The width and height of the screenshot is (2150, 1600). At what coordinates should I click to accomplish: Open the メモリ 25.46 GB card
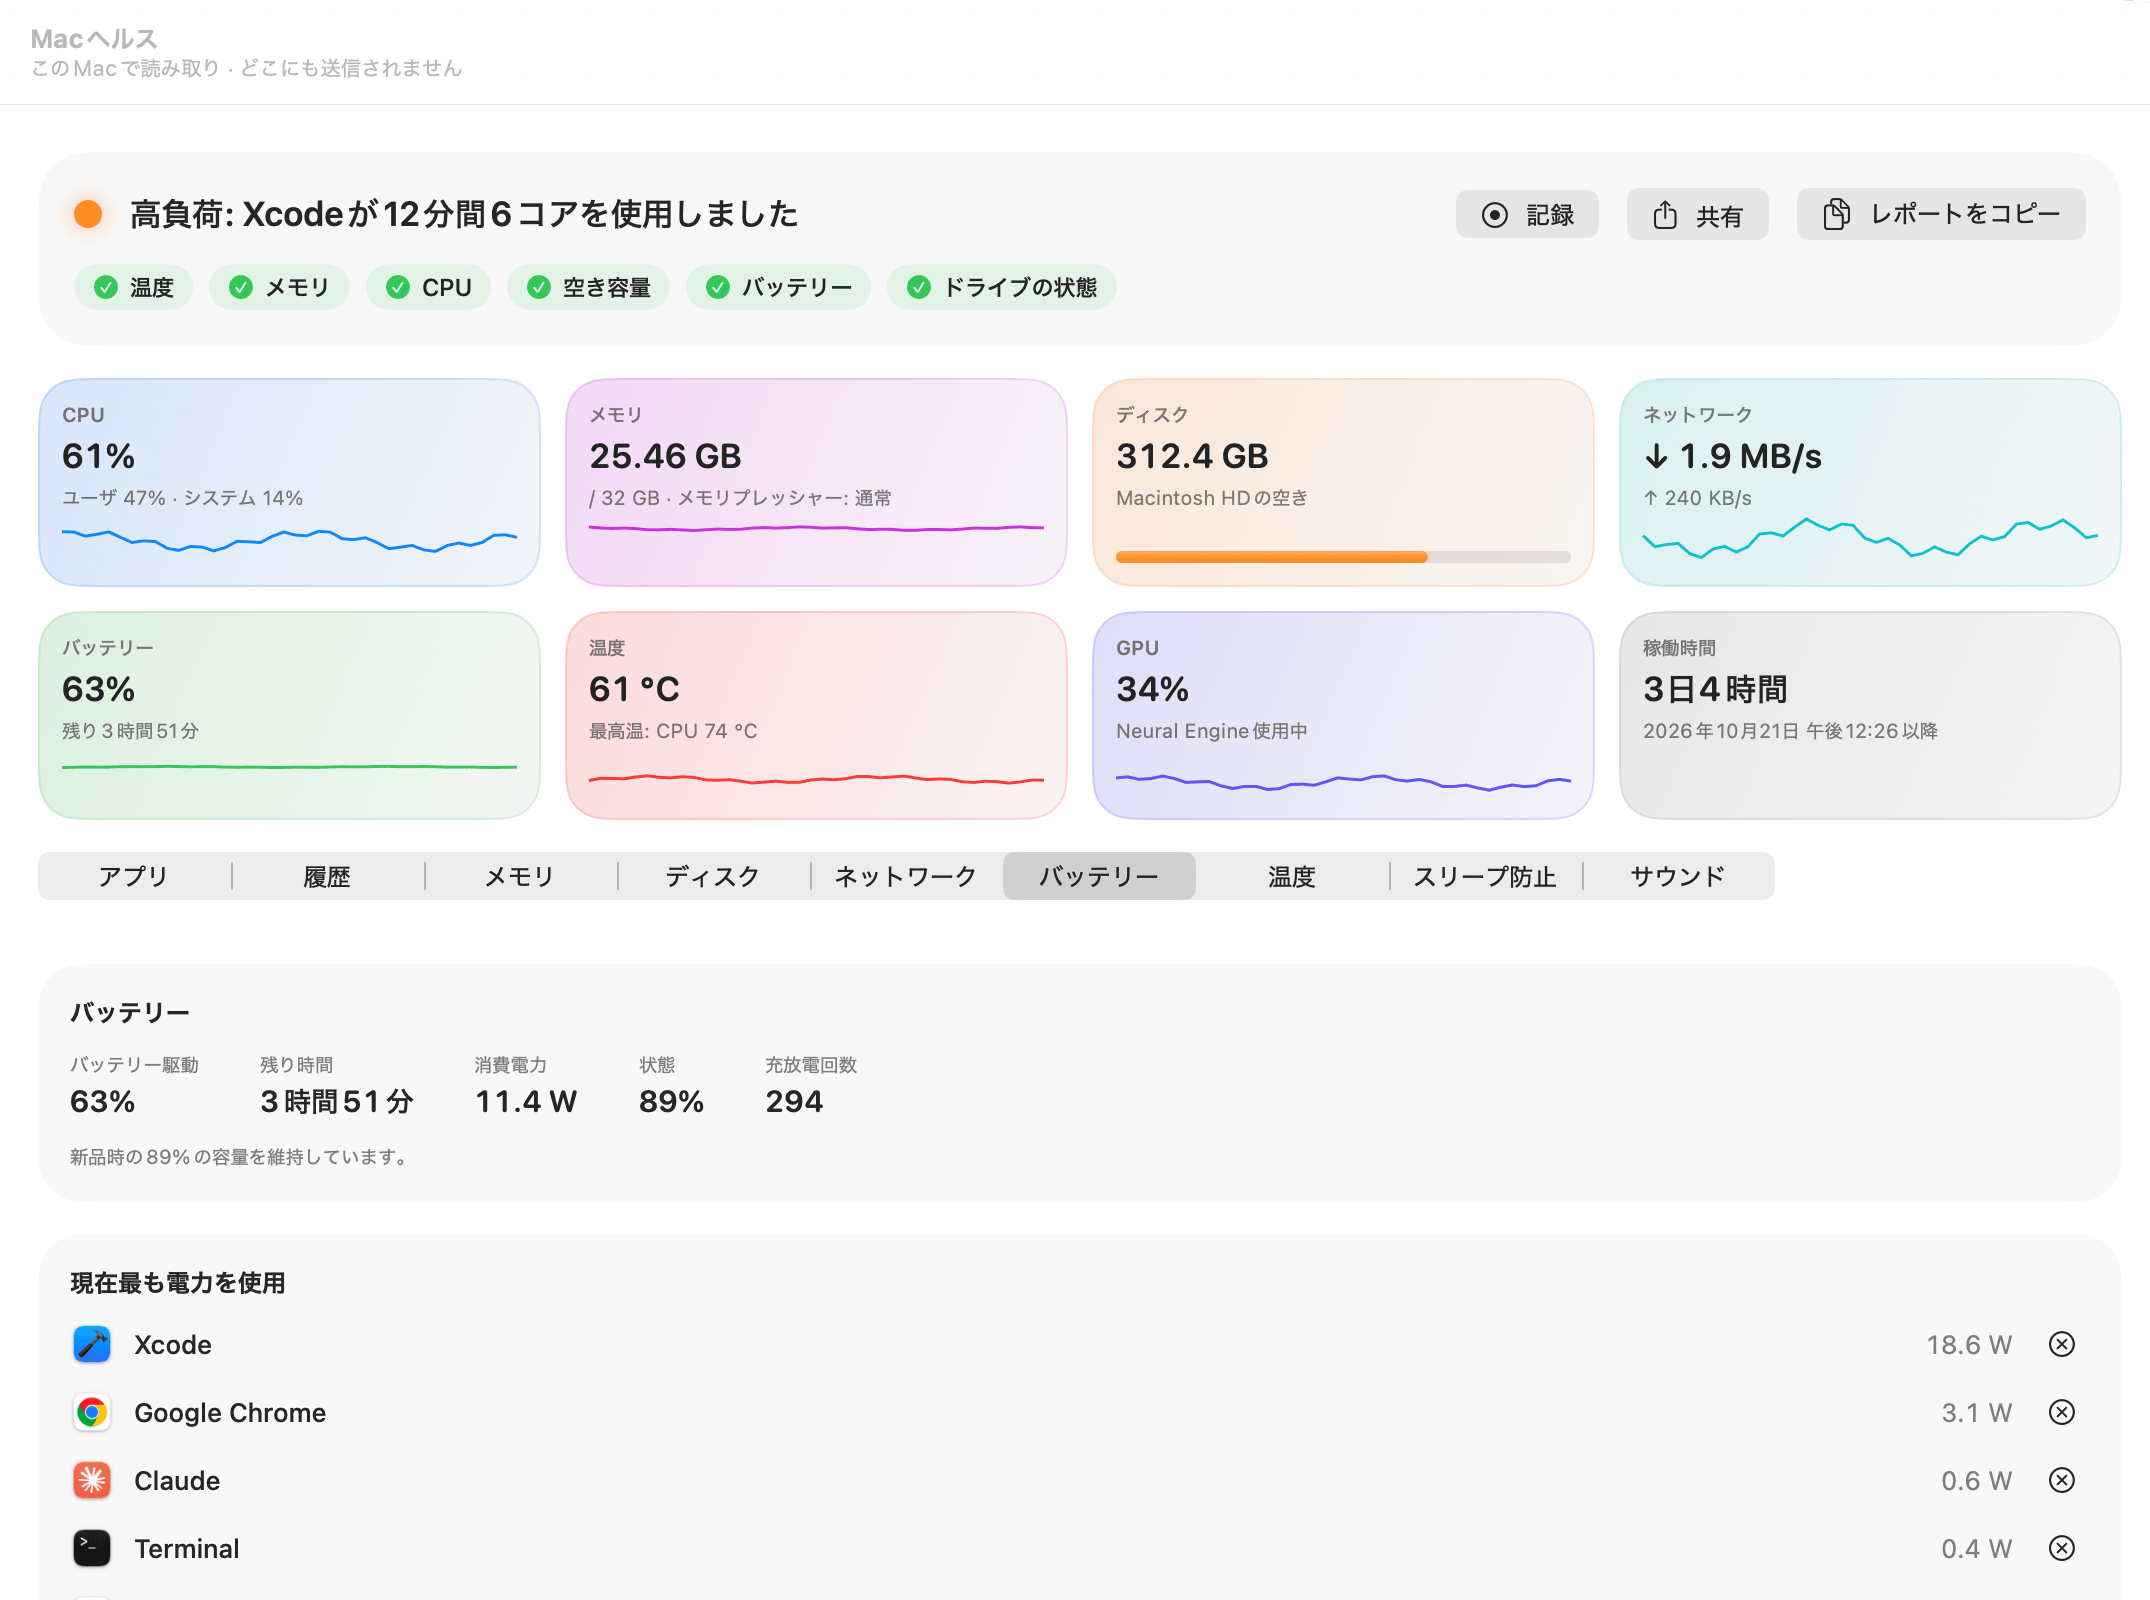tap(816, 482)
